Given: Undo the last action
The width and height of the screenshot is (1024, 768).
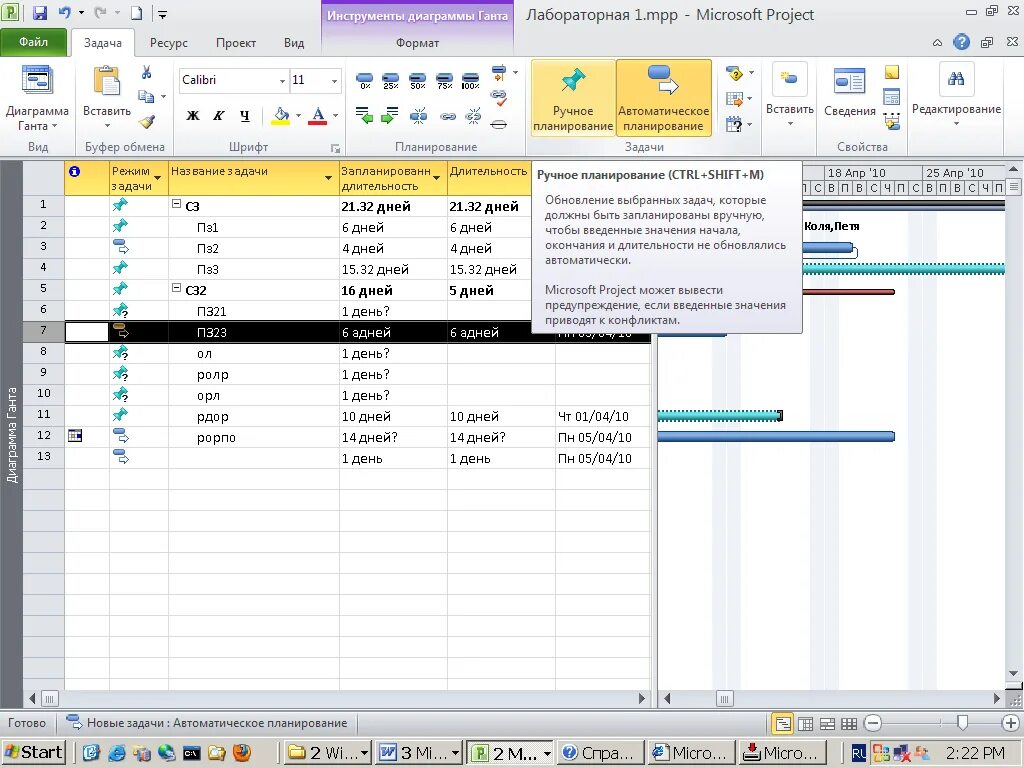Looking at the screenshot, I should pos(65,12).
